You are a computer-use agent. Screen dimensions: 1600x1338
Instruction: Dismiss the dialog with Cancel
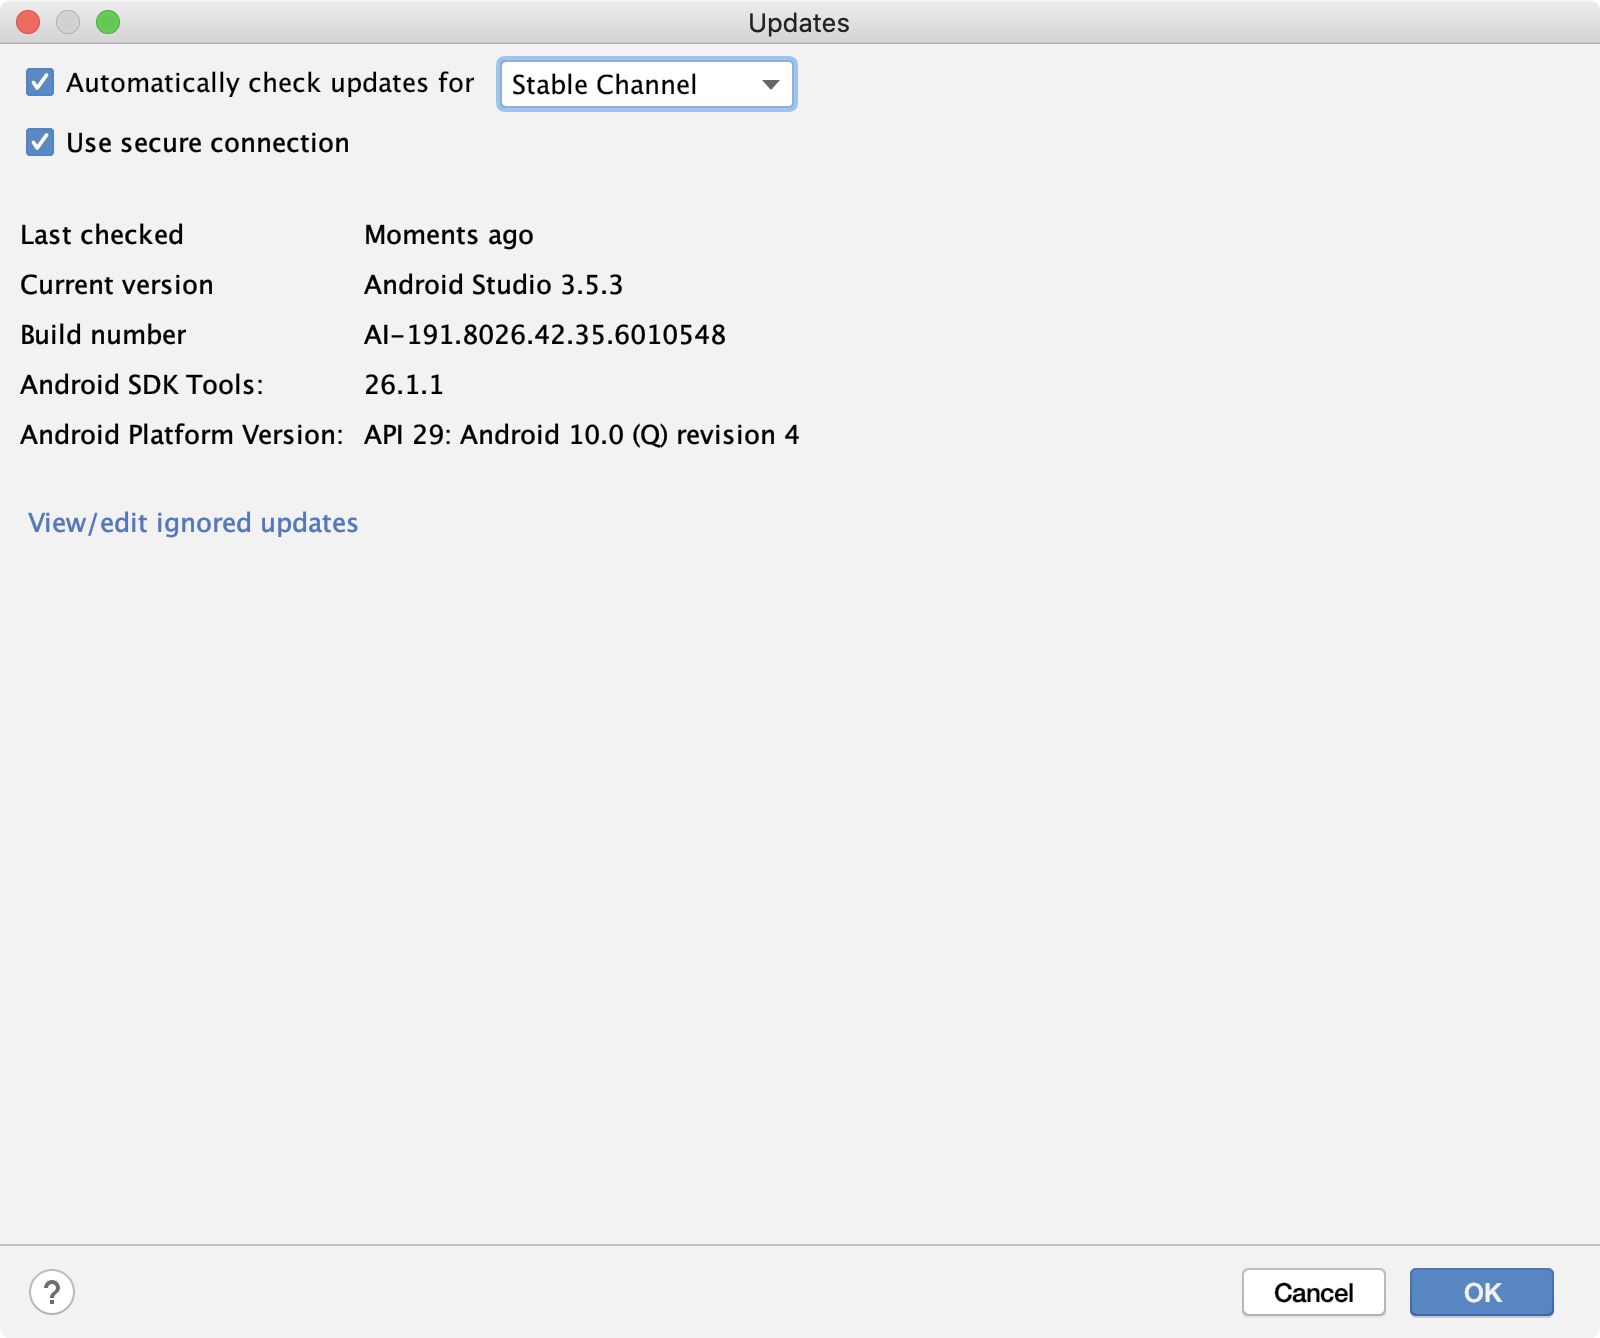pyautogui.click(x=1313, y=1292)
